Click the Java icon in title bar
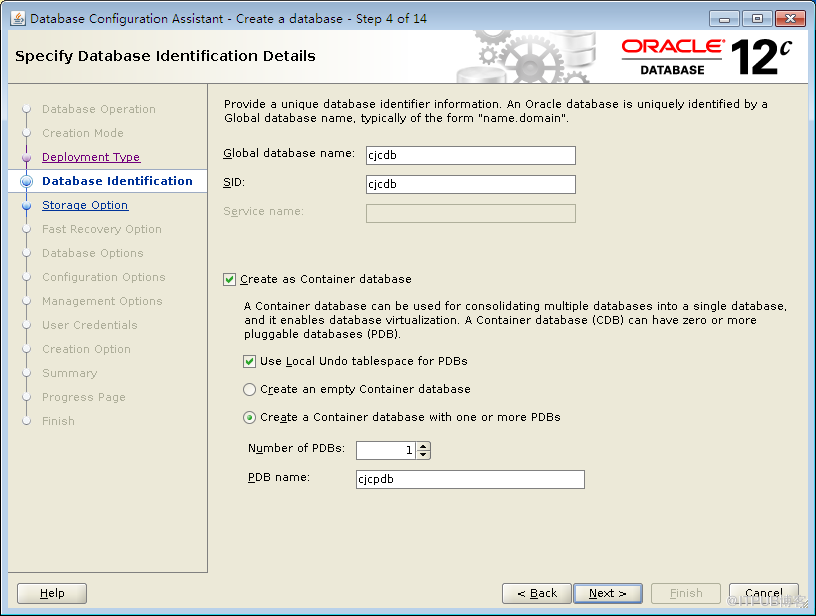816x616 pixels. point(18,19)
